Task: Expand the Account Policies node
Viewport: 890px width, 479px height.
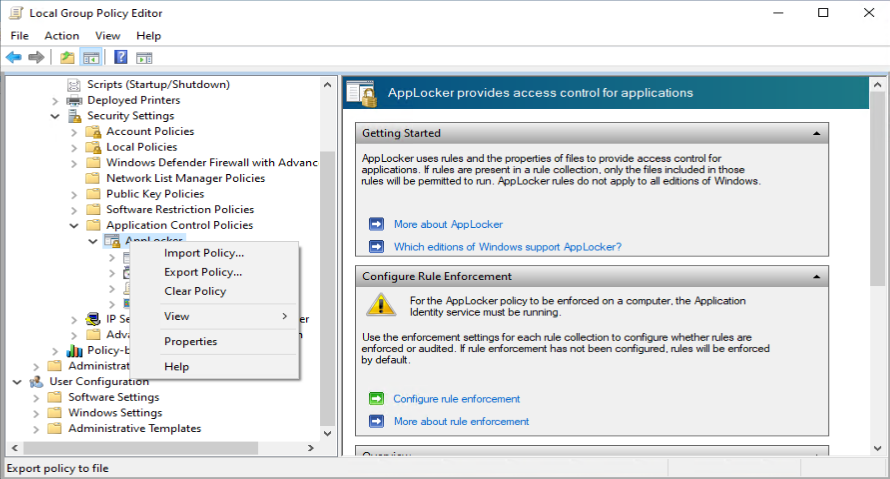Action: point(74,132)
